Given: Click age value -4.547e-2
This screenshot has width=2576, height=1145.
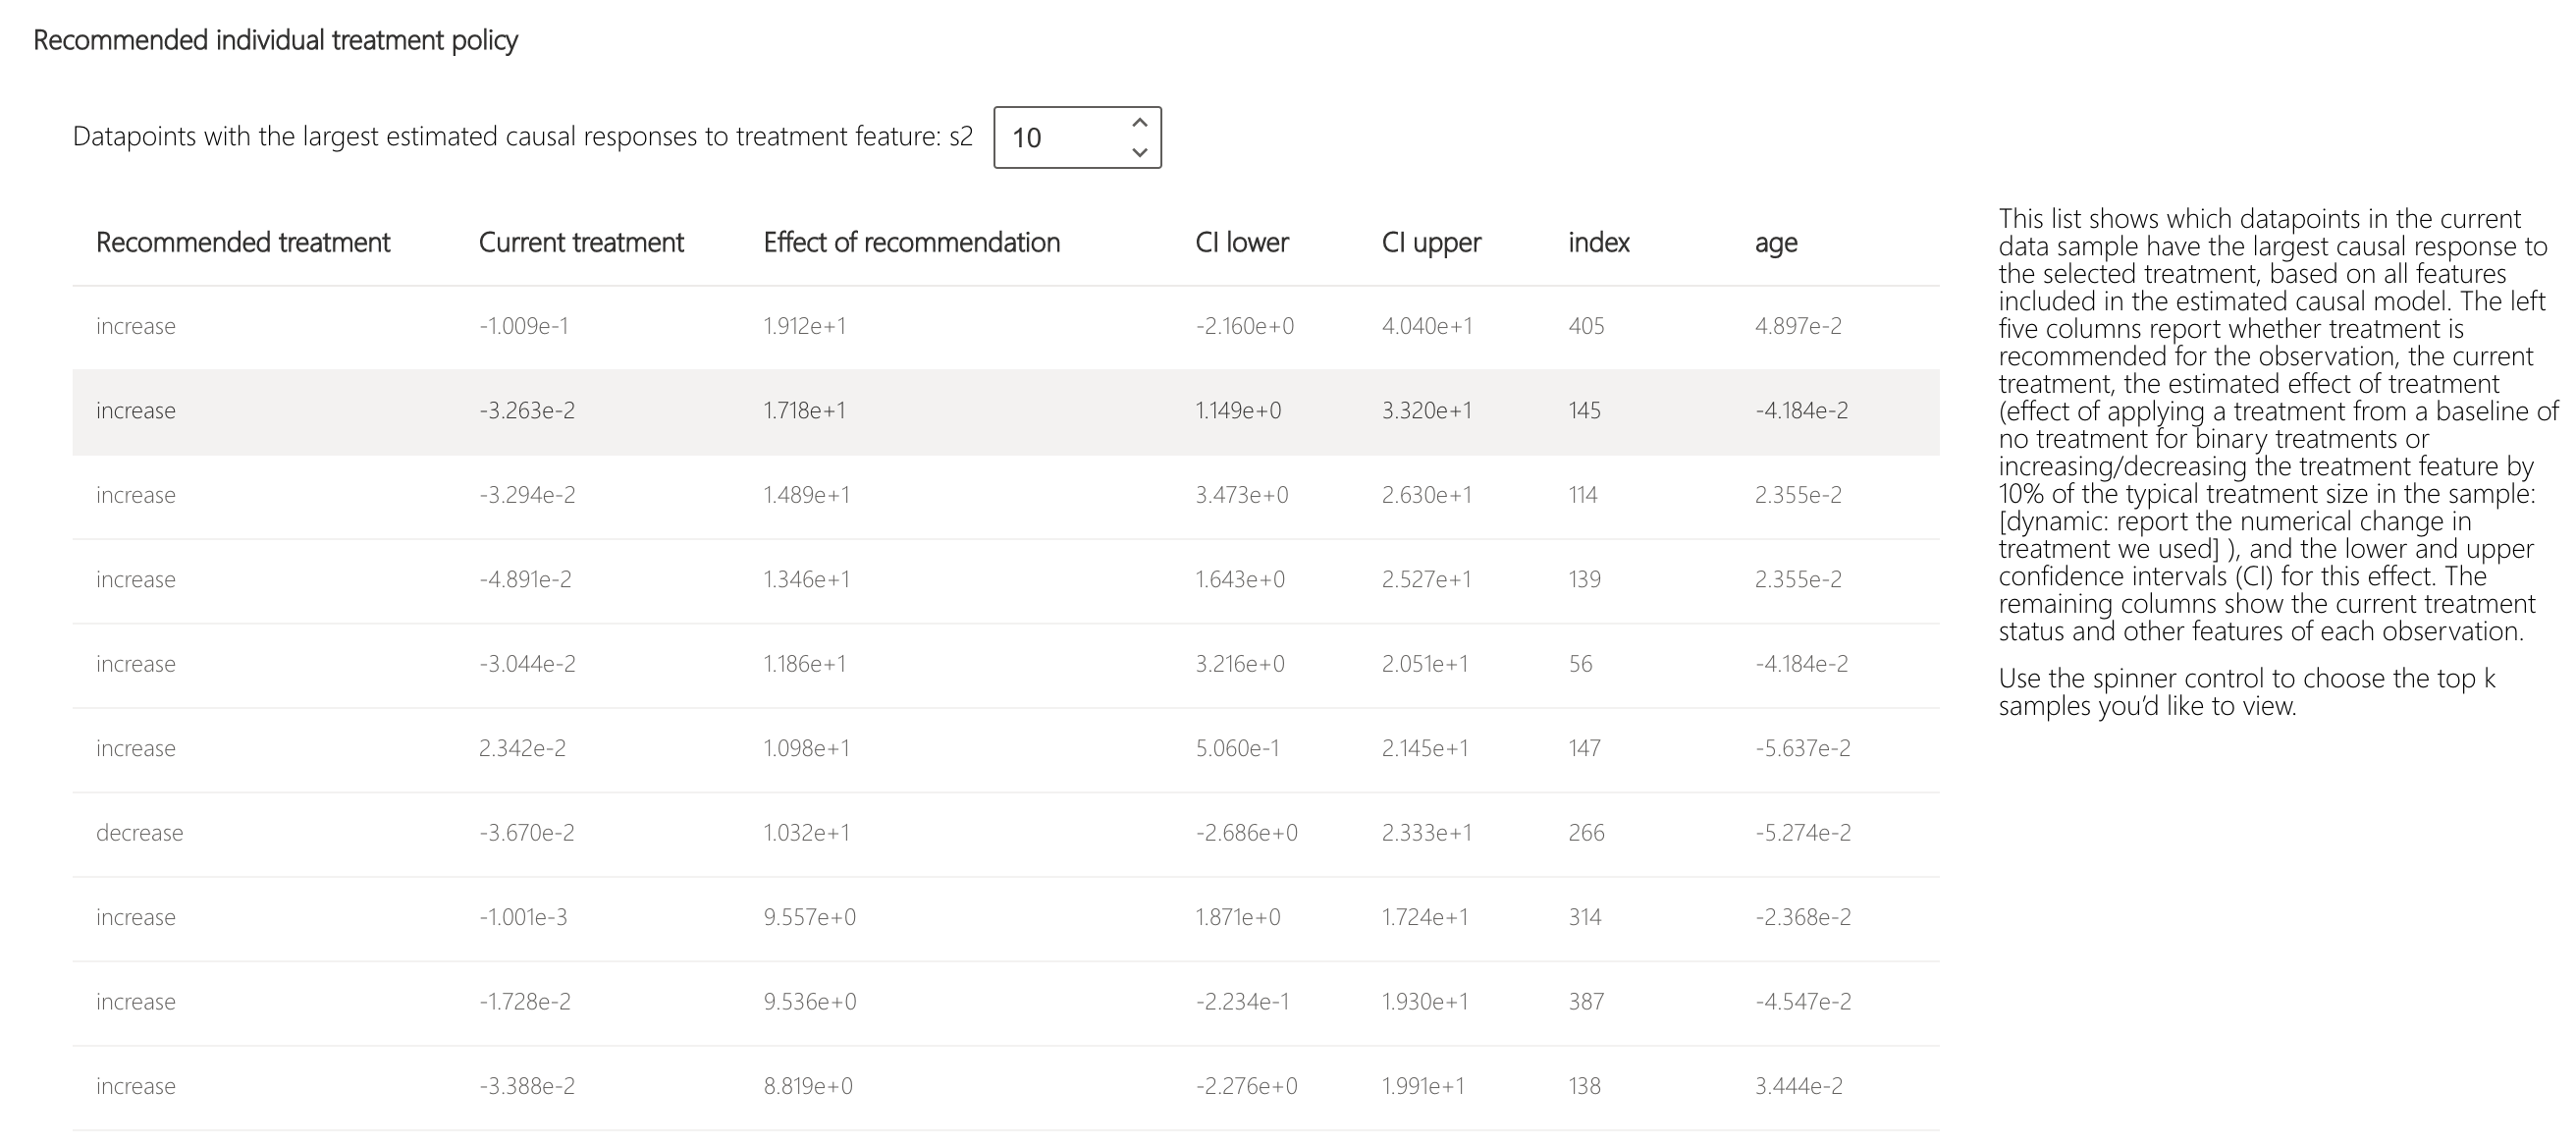Looking at the screenshot, I should [1803, 1002].
